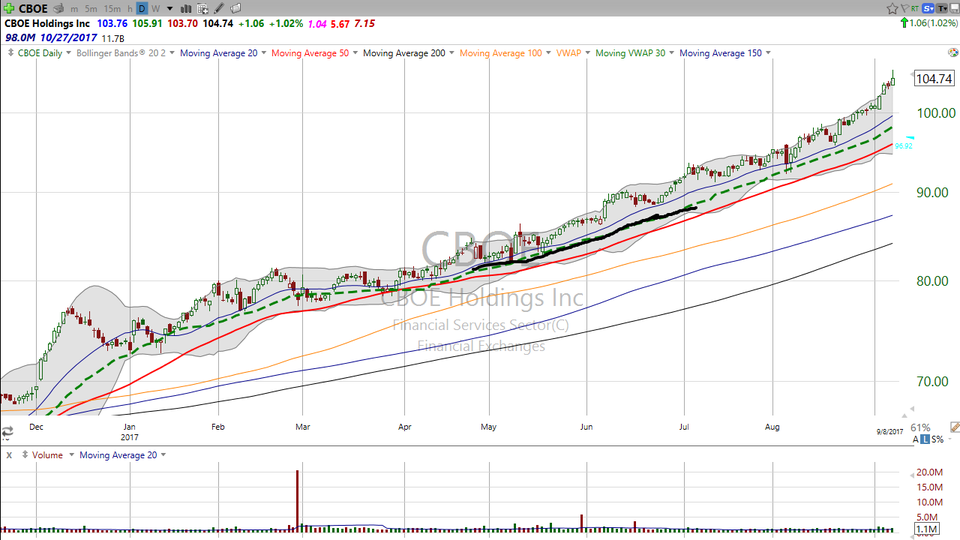The image size is (960, 540).
Task: Select the 15m time frame
Action: point(112,9)
